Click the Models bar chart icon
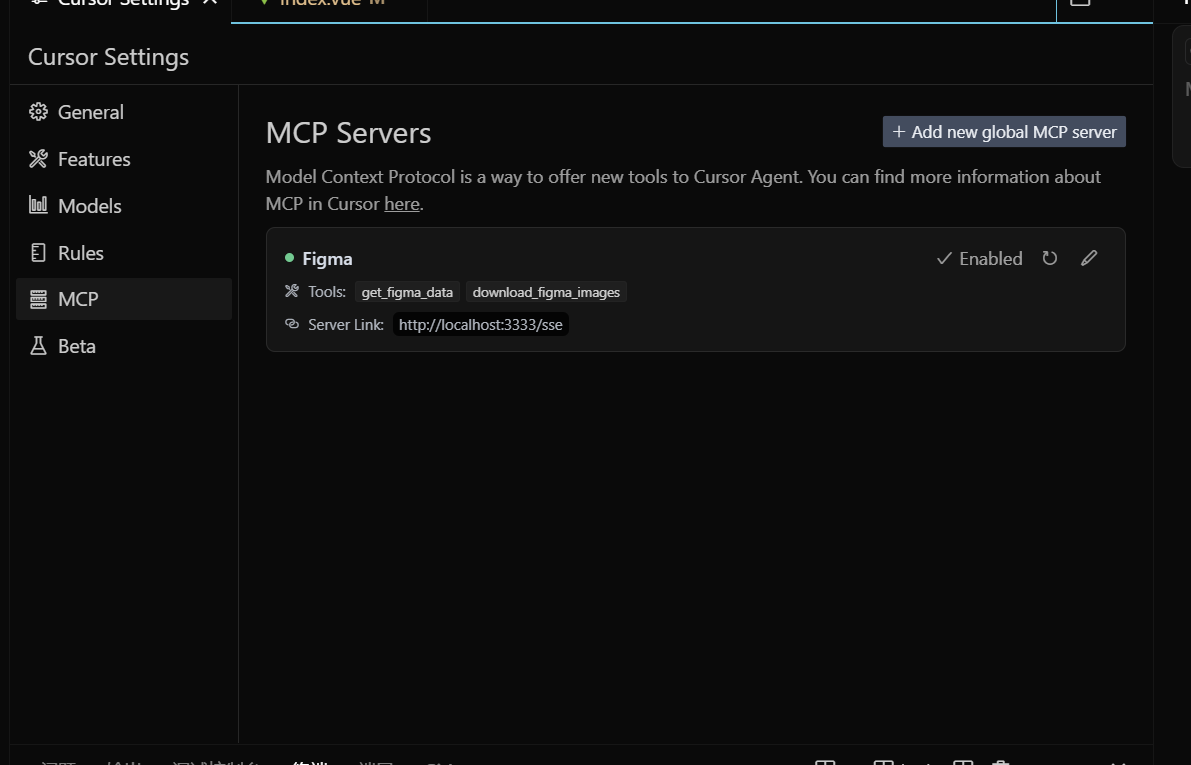Screen dimensions: 1191x765 (38, 205)
